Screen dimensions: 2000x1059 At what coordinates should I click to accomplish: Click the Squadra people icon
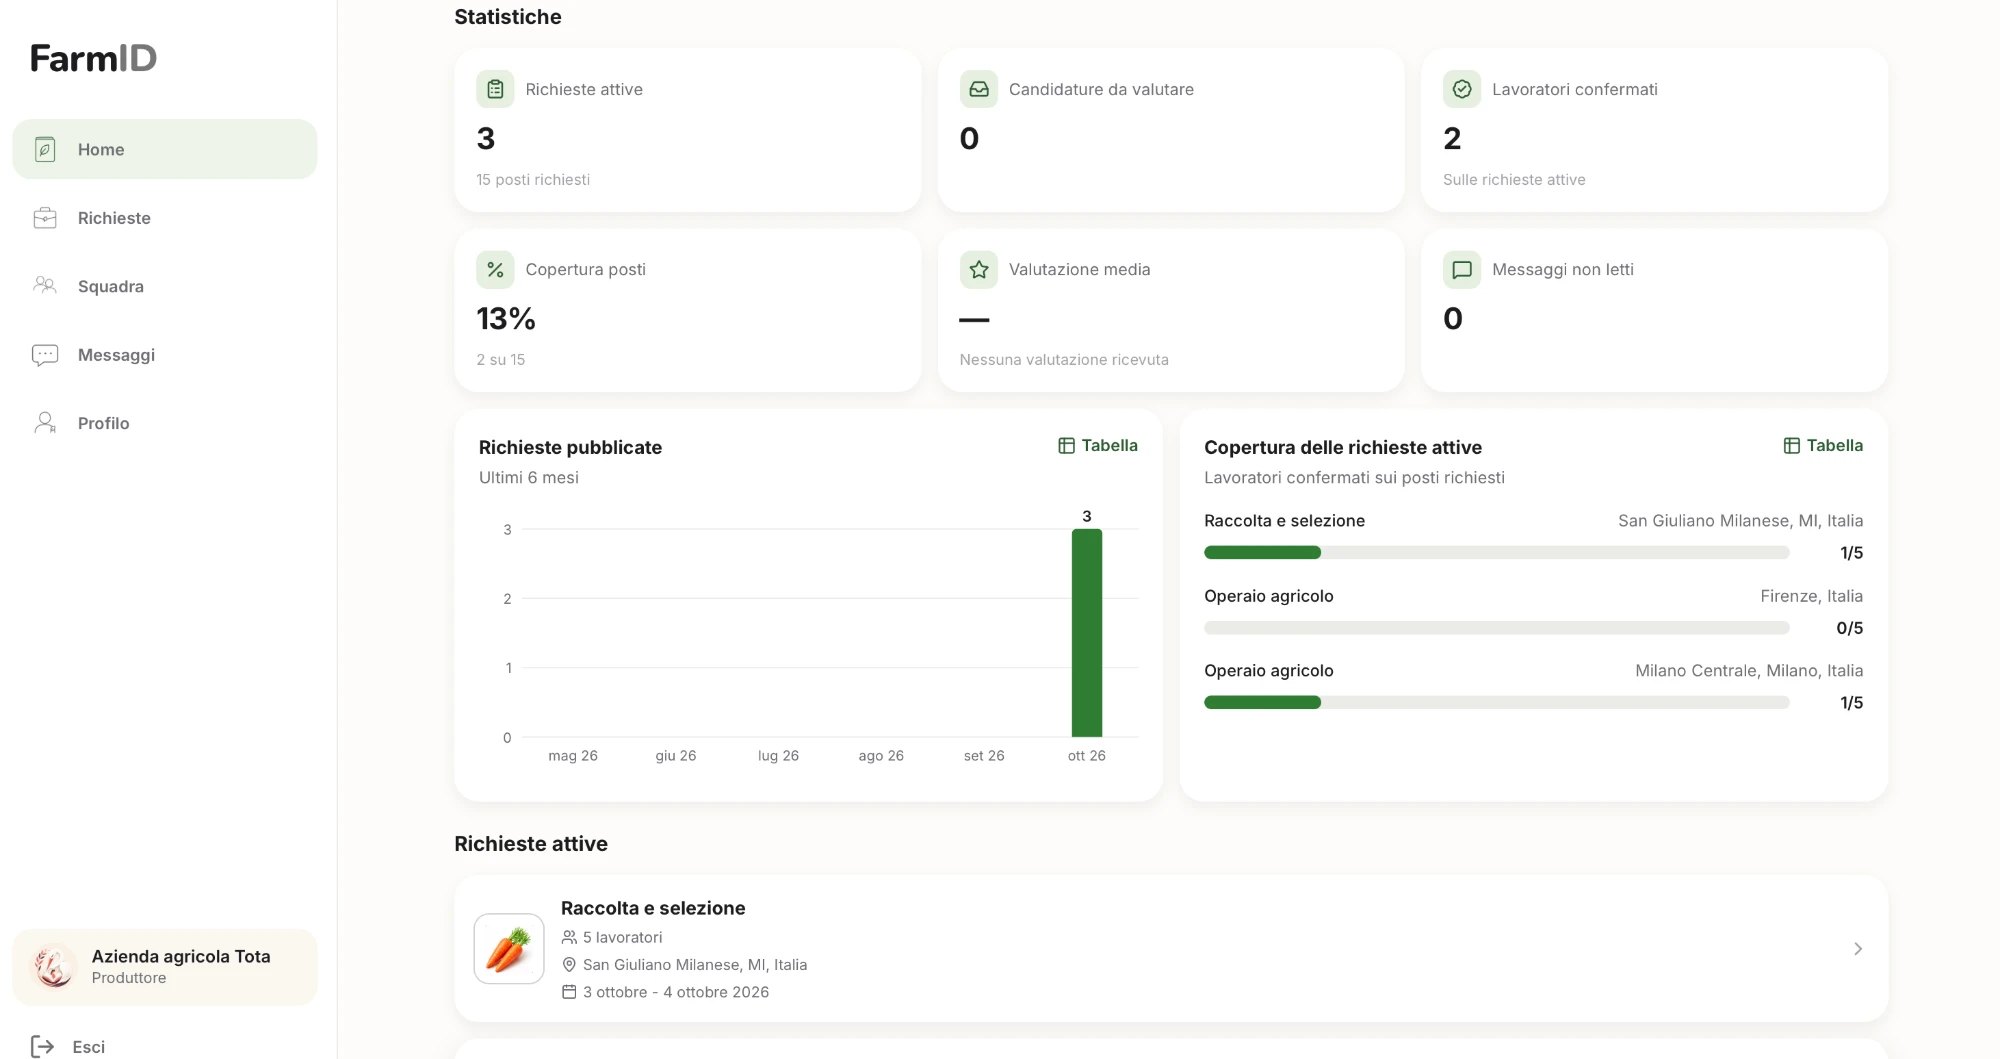point(45,286)
